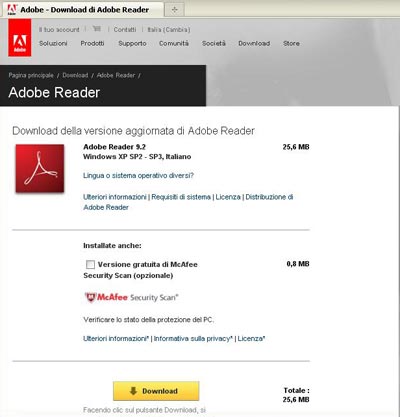Open a new browser tab
Image resolution: width=400 pixels, height=417 pixels.
174,10
